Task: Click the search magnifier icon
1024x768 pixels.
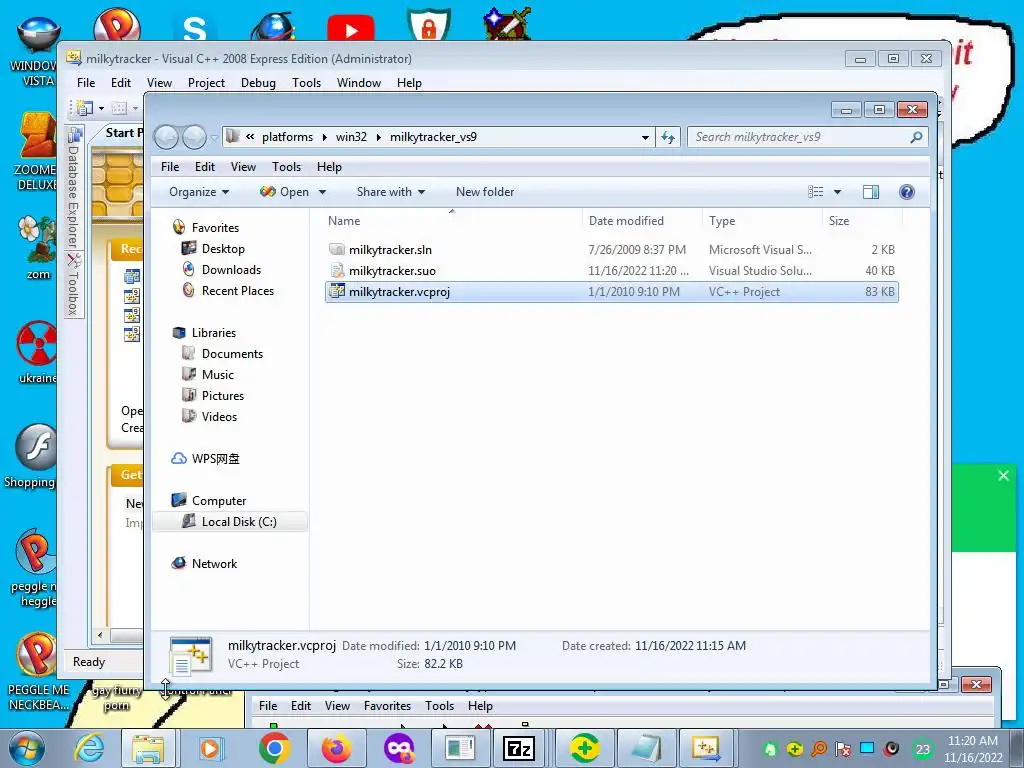Action: 916,137
